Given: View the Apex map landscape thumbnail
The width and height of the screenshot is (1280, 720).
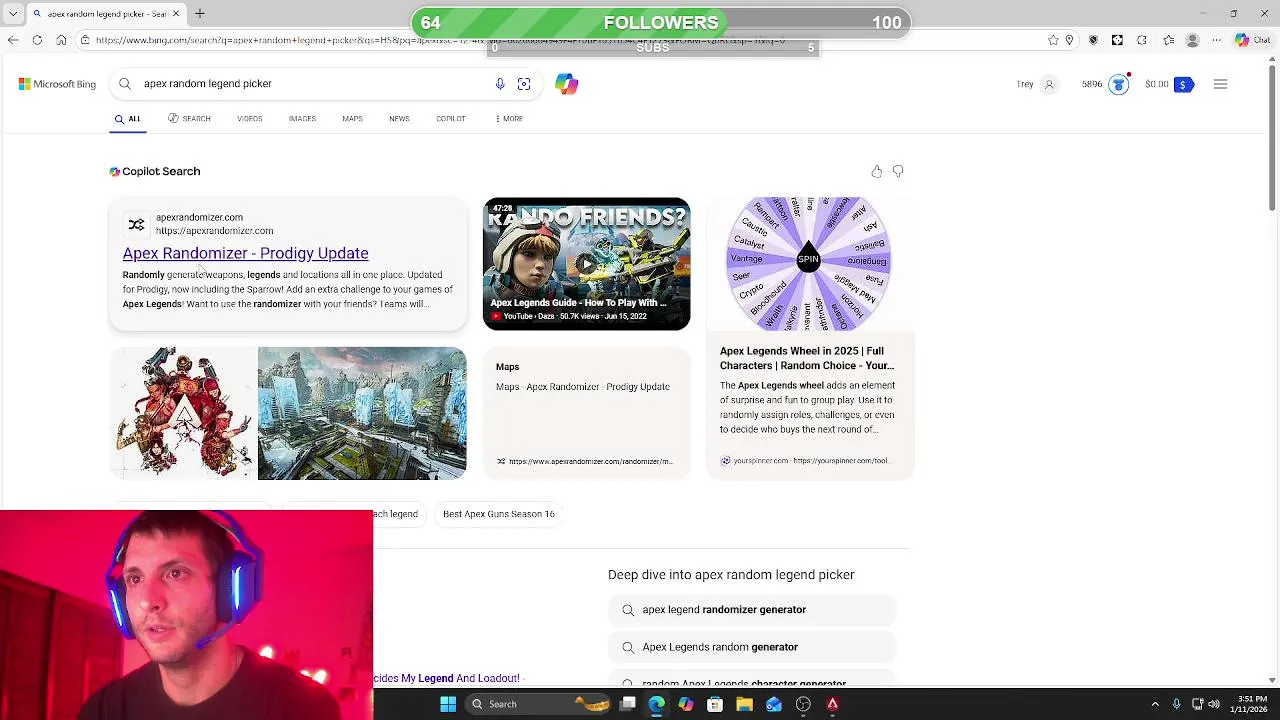Looking at the screenshot, I should [x=362, y=413].
